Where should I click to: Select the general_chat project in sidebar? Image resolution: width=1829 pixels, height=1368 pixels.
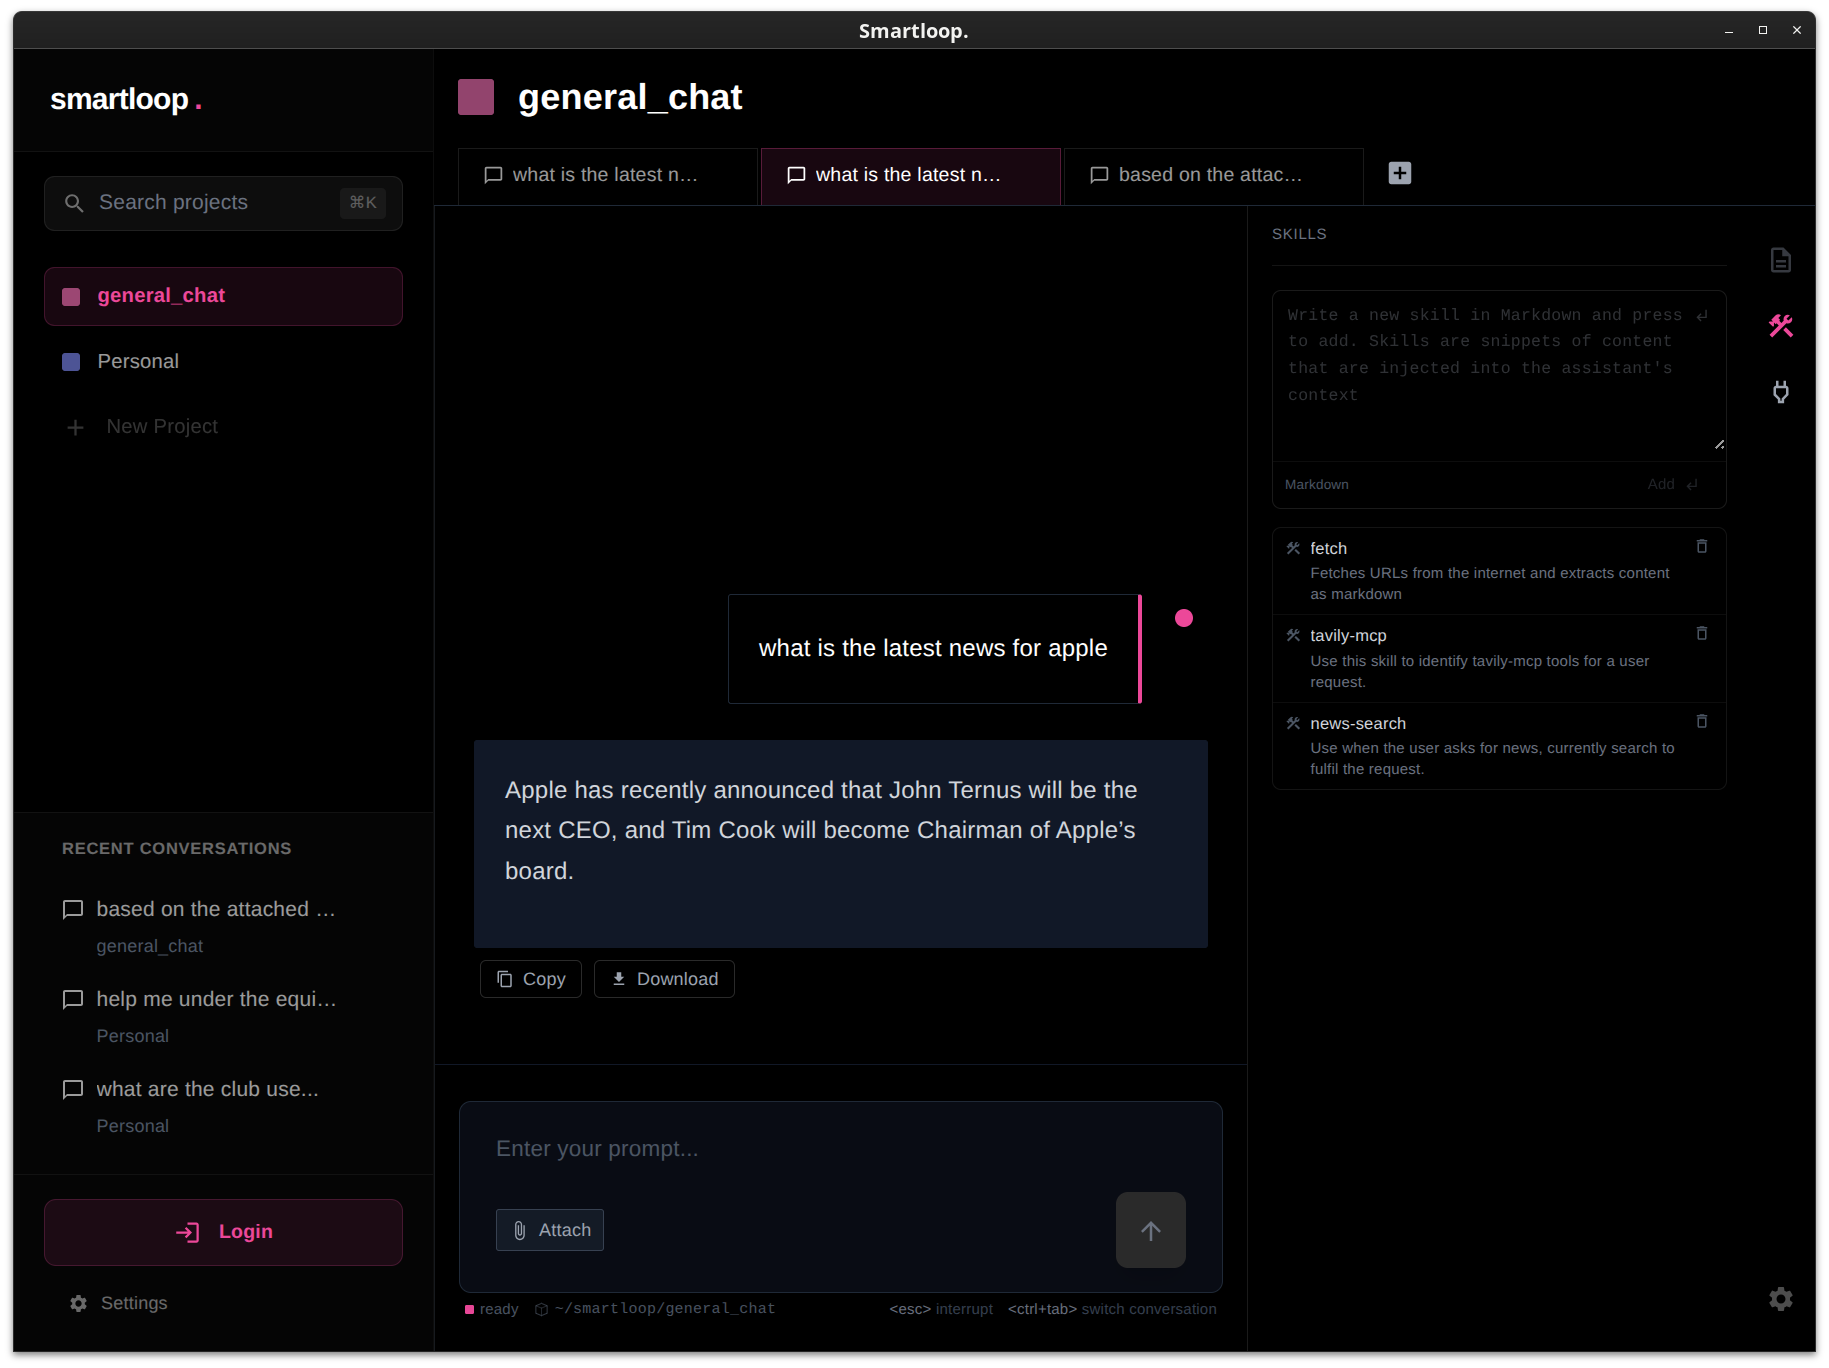tap(223, 296)
